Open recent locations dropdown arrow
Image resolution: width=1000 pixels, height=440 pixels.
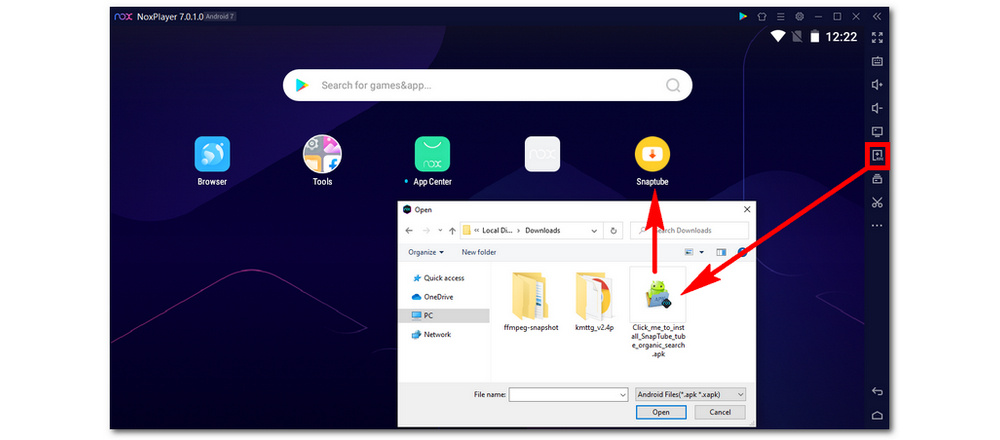coord(440,230)
